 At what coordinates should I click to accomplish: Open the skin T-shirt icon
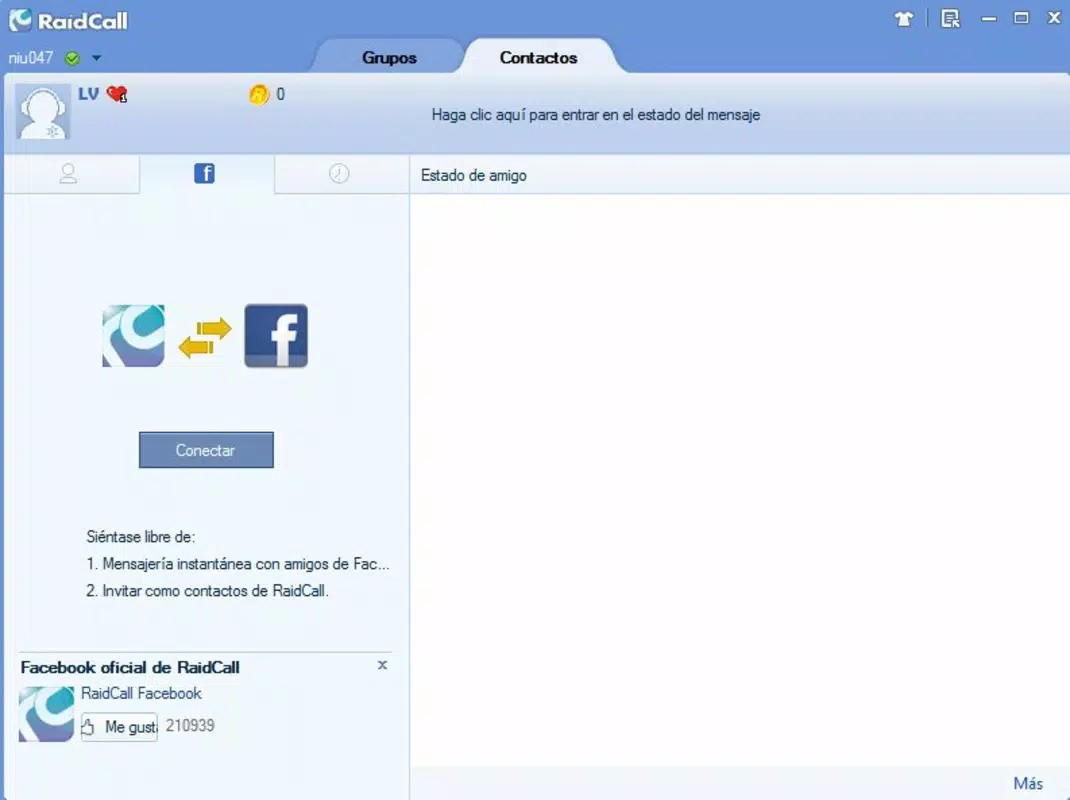(x=903, y=19)
